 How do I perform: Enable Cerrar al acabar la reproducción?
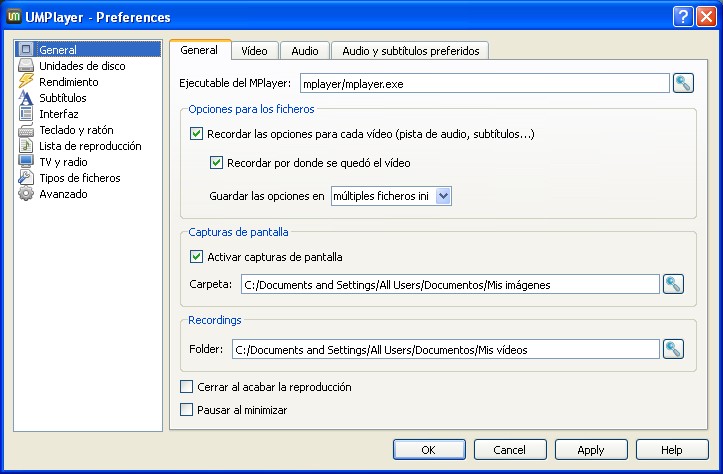(186, 386)
